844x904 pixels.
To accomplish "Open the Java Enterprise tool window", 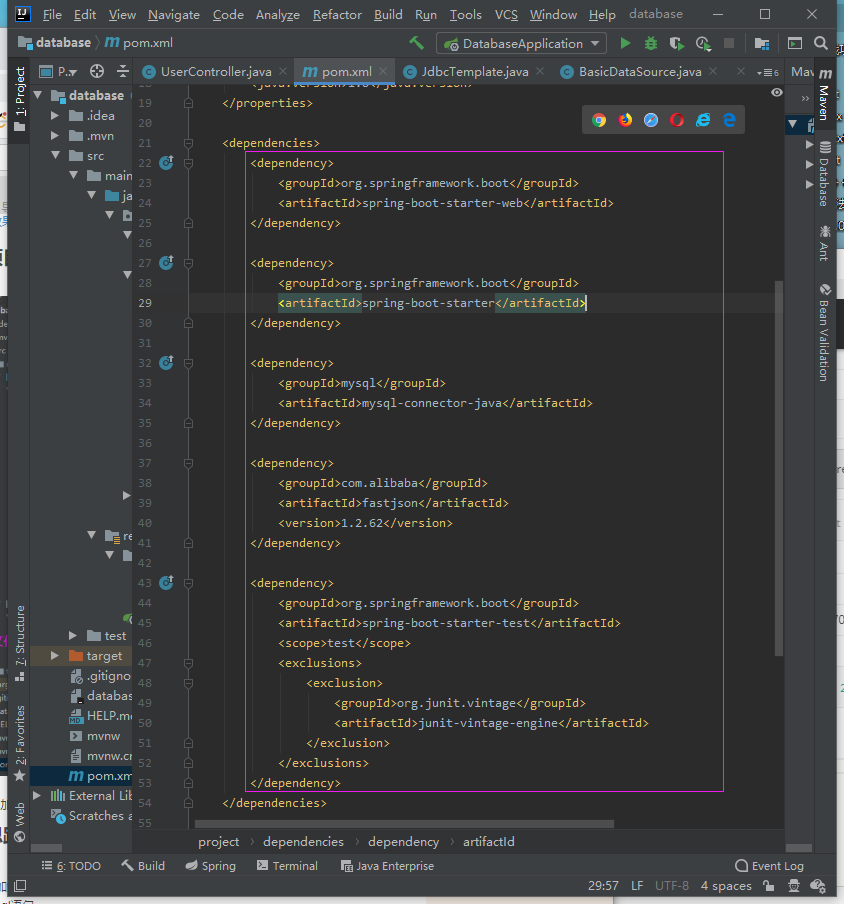I will pos(387,865).
